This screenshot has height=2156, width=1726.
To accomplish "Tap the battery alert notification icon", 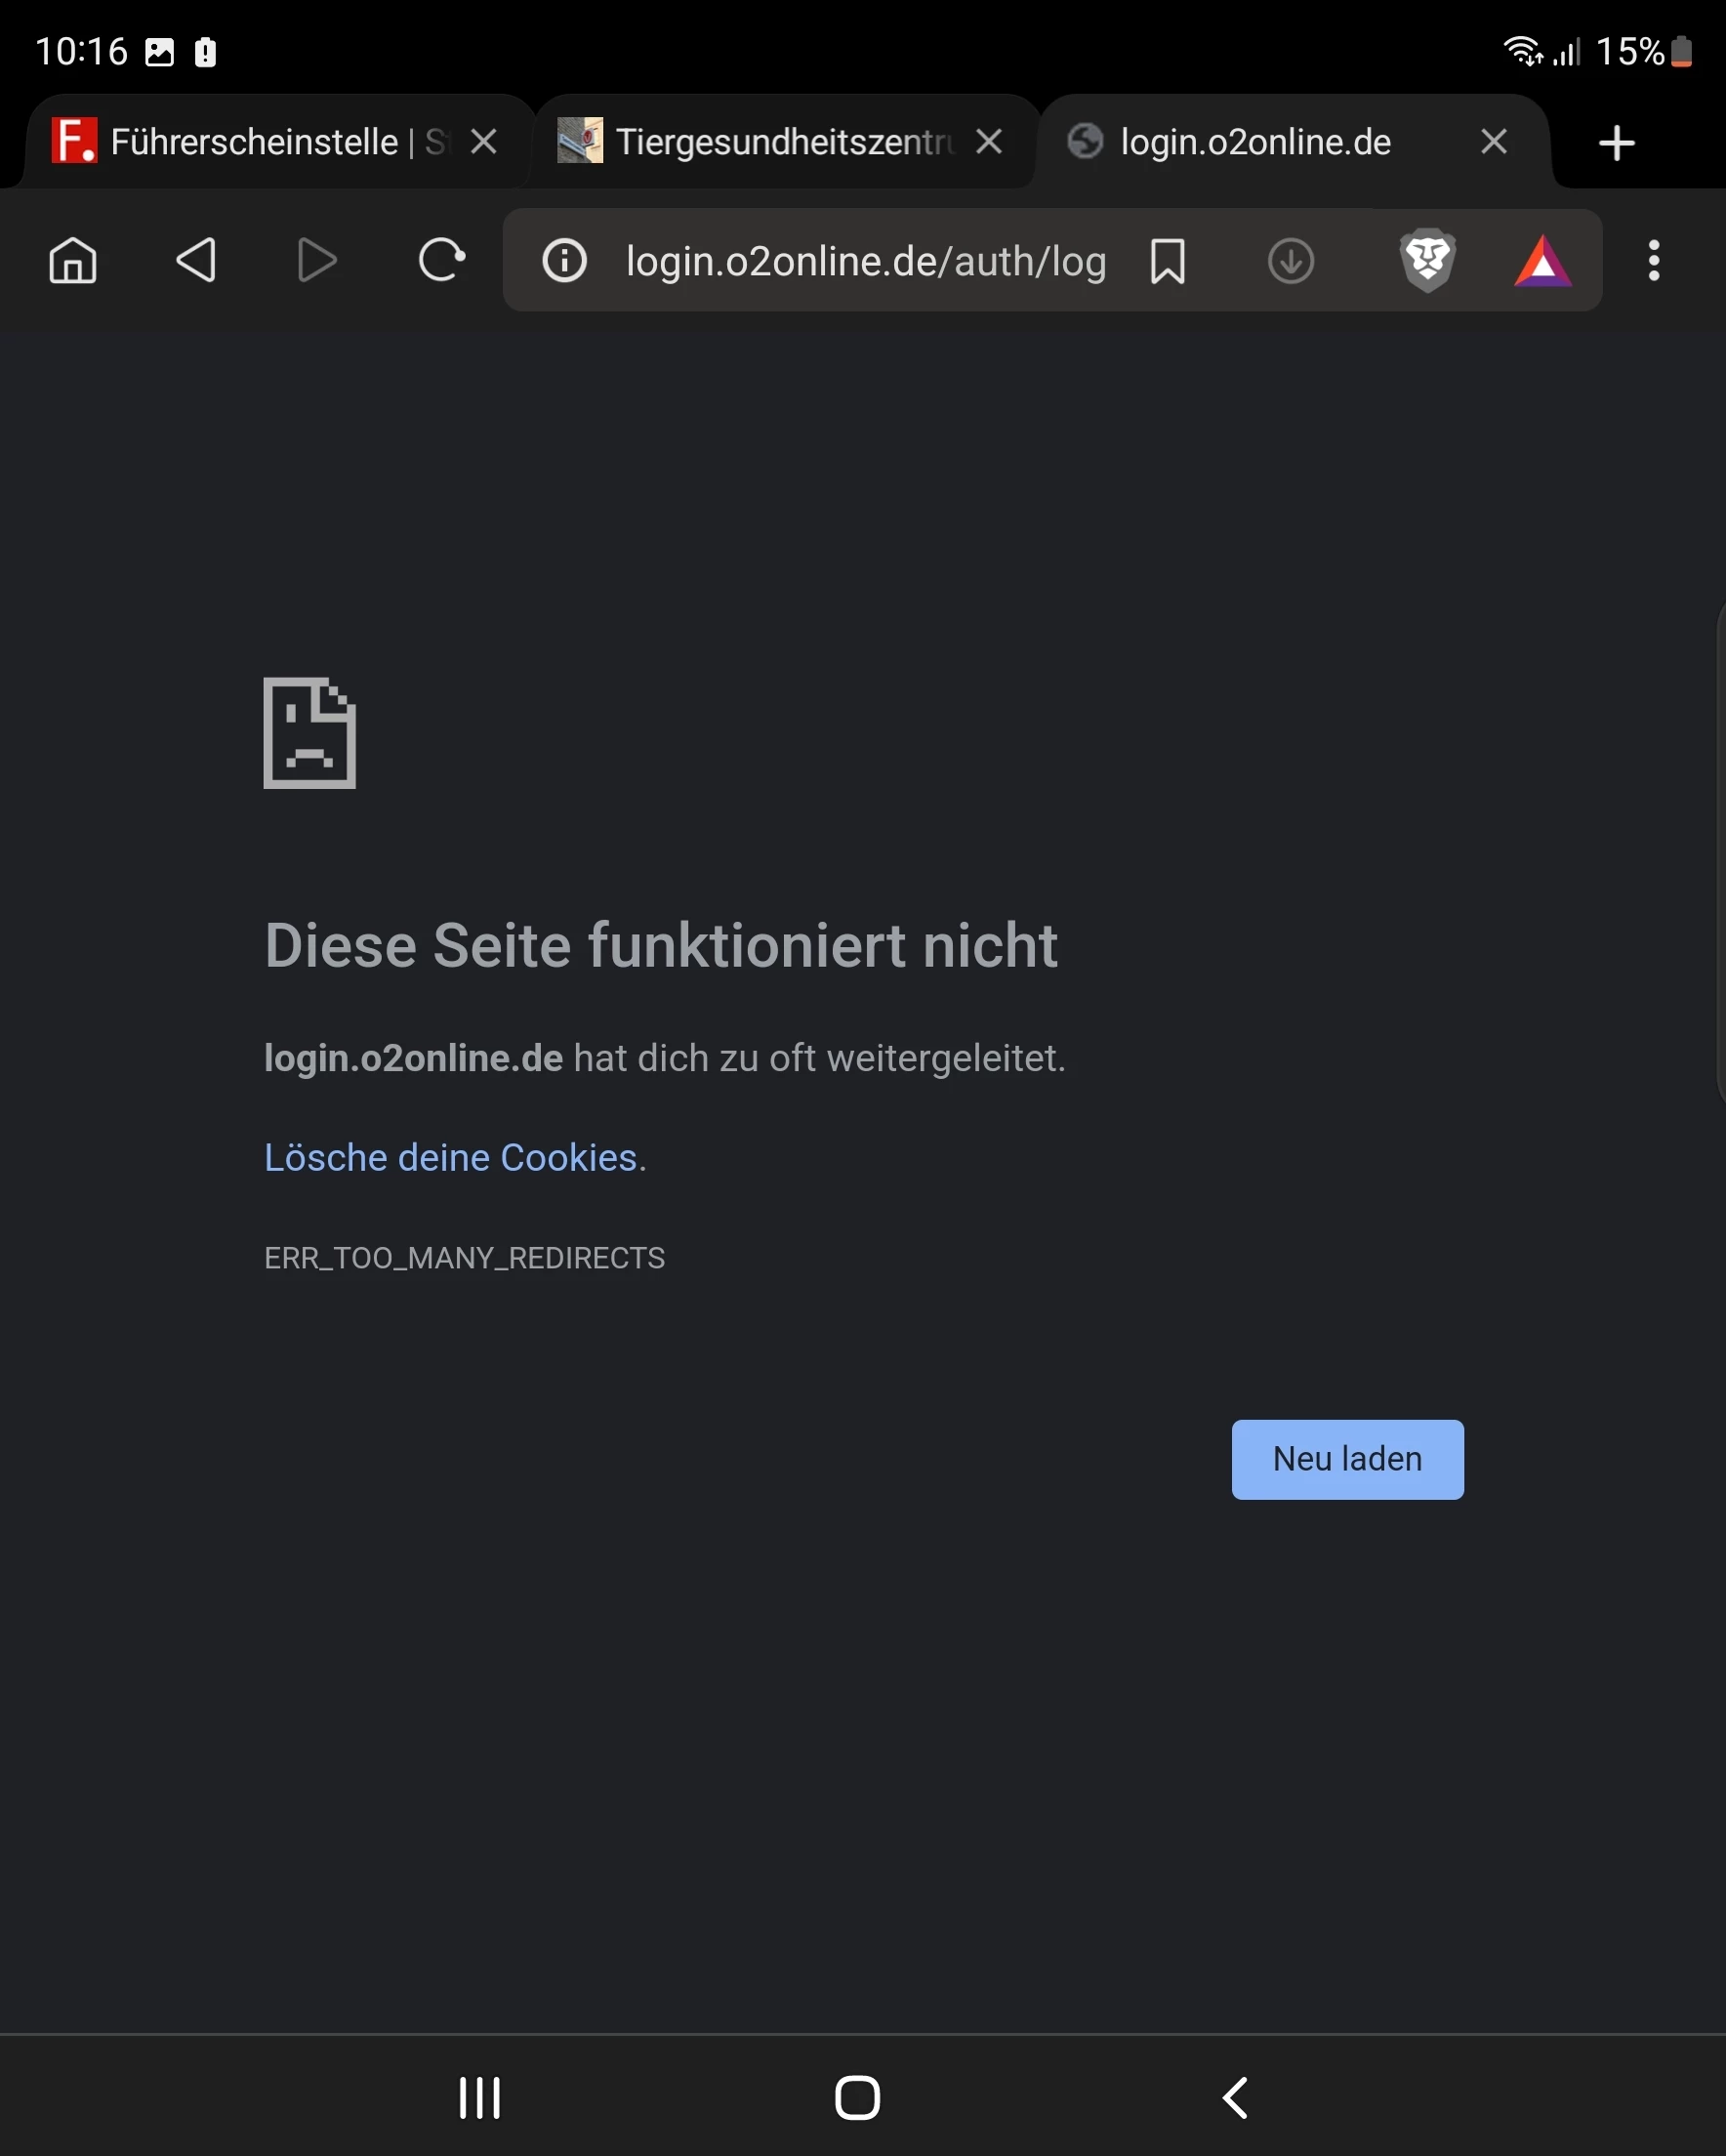I will pyautogui.click(x=205, y=52).
